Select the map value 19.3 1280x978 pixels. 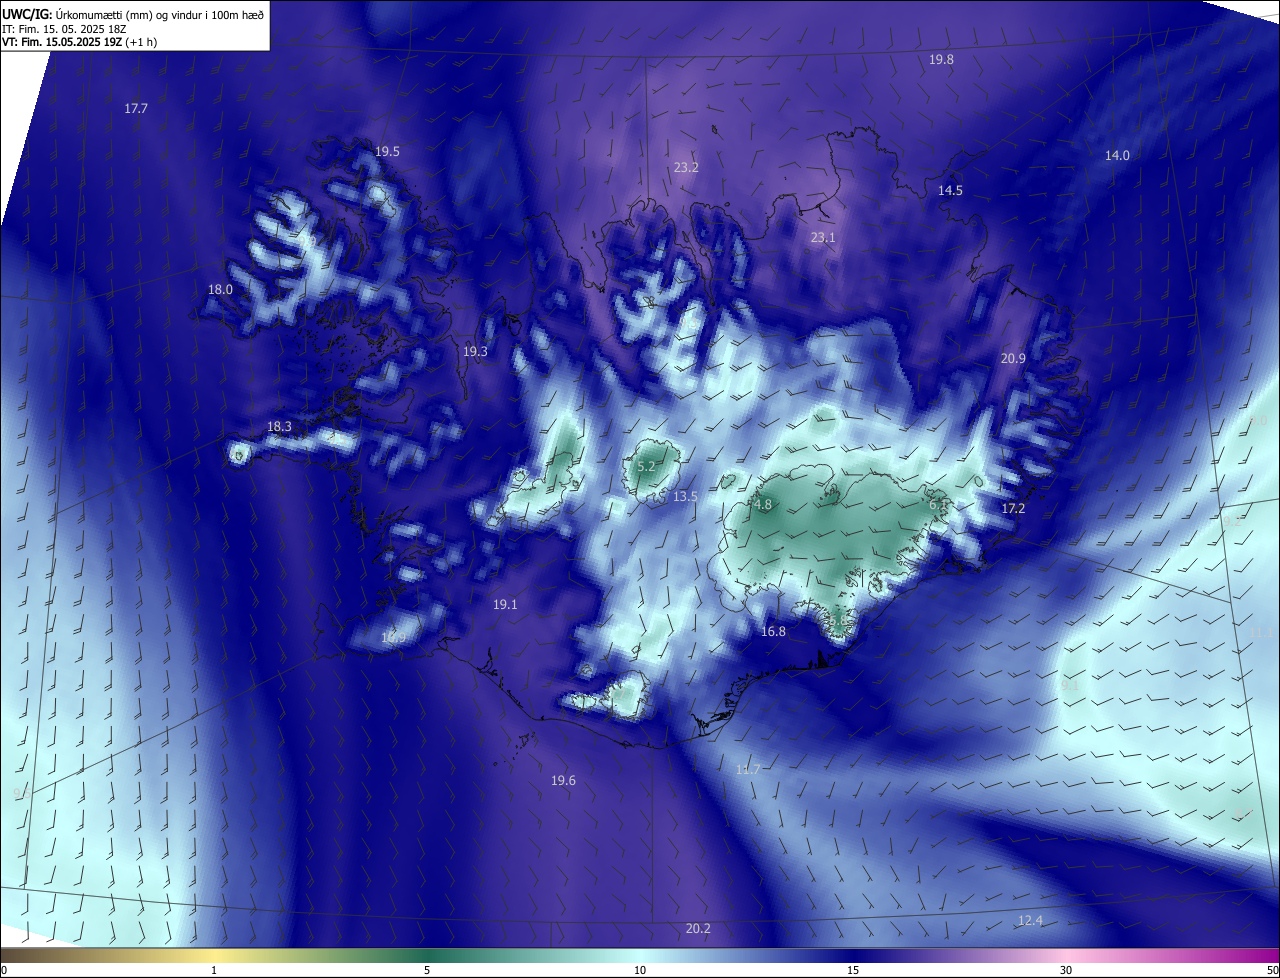tap(475, 351)
